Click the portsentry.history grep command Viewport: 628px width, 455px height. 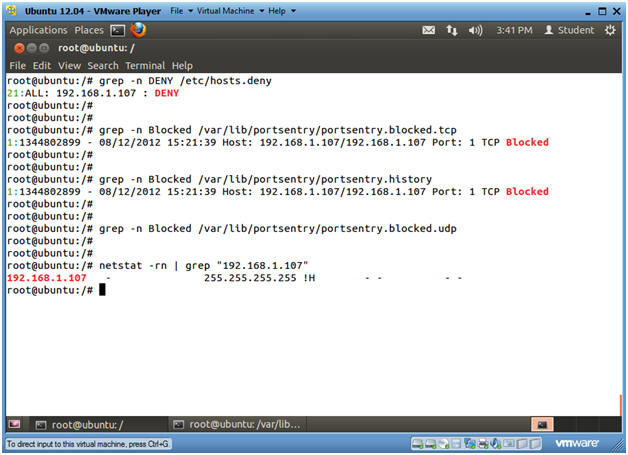[265, 179]
